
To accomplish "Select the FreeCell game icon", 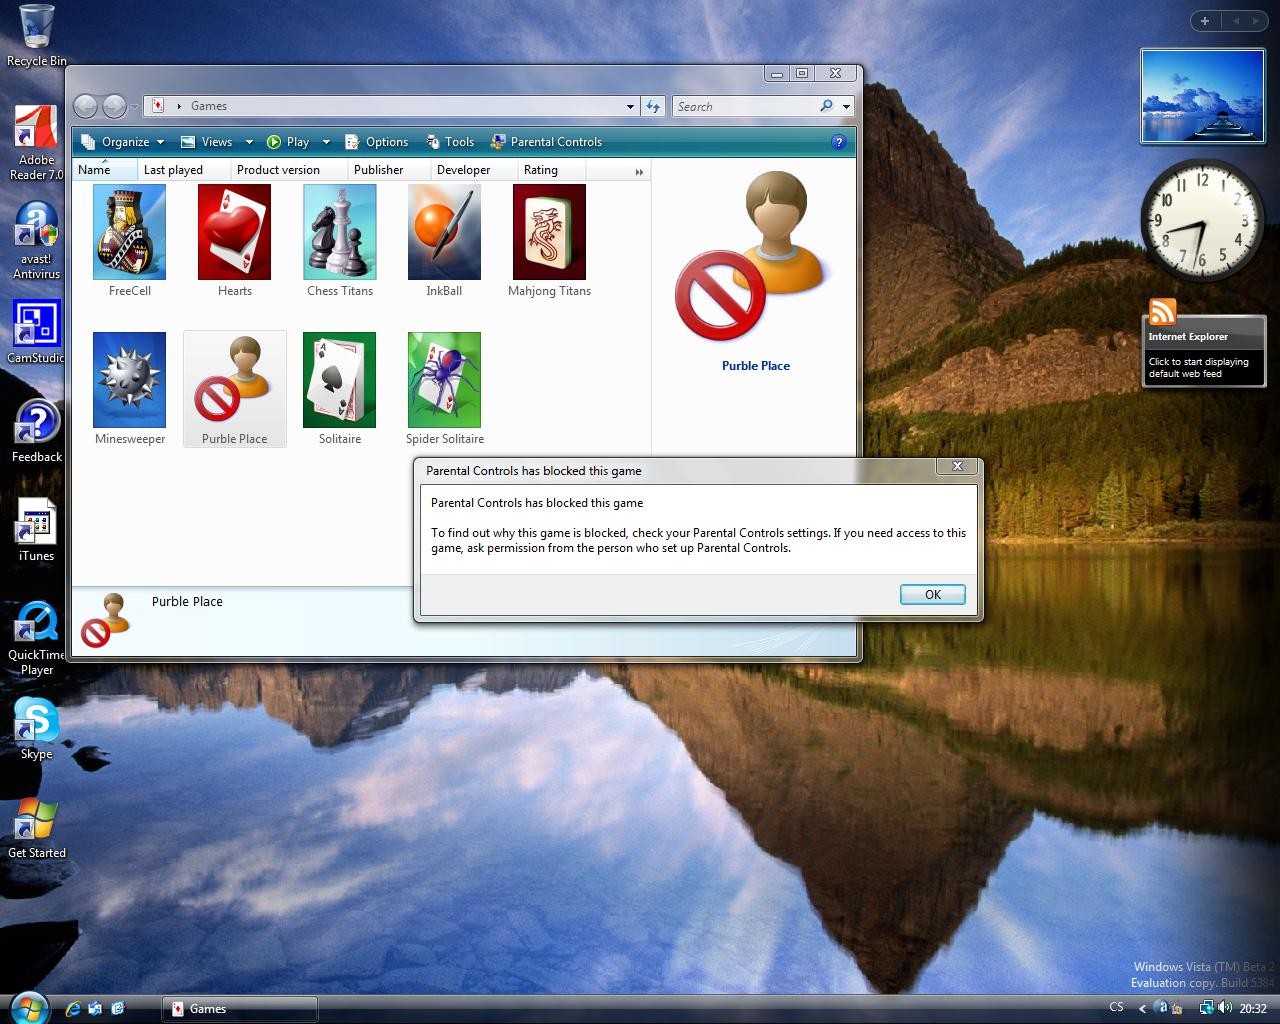I will pos(129,232).
